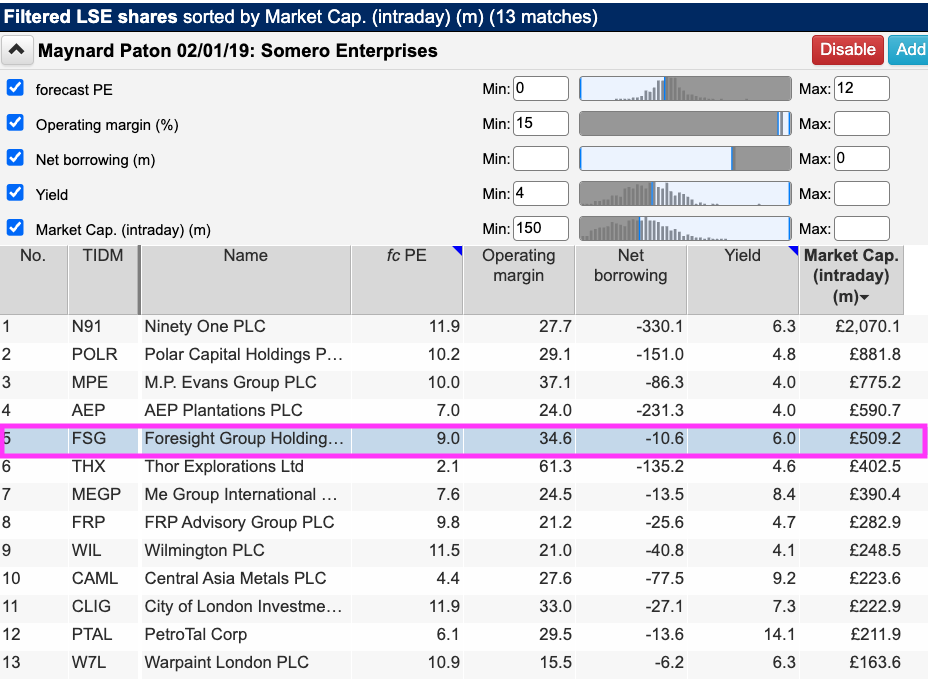Uncheck the Net borrowing (m) checkbox
This screenshot has height=685, width=928.
(15, 157)
